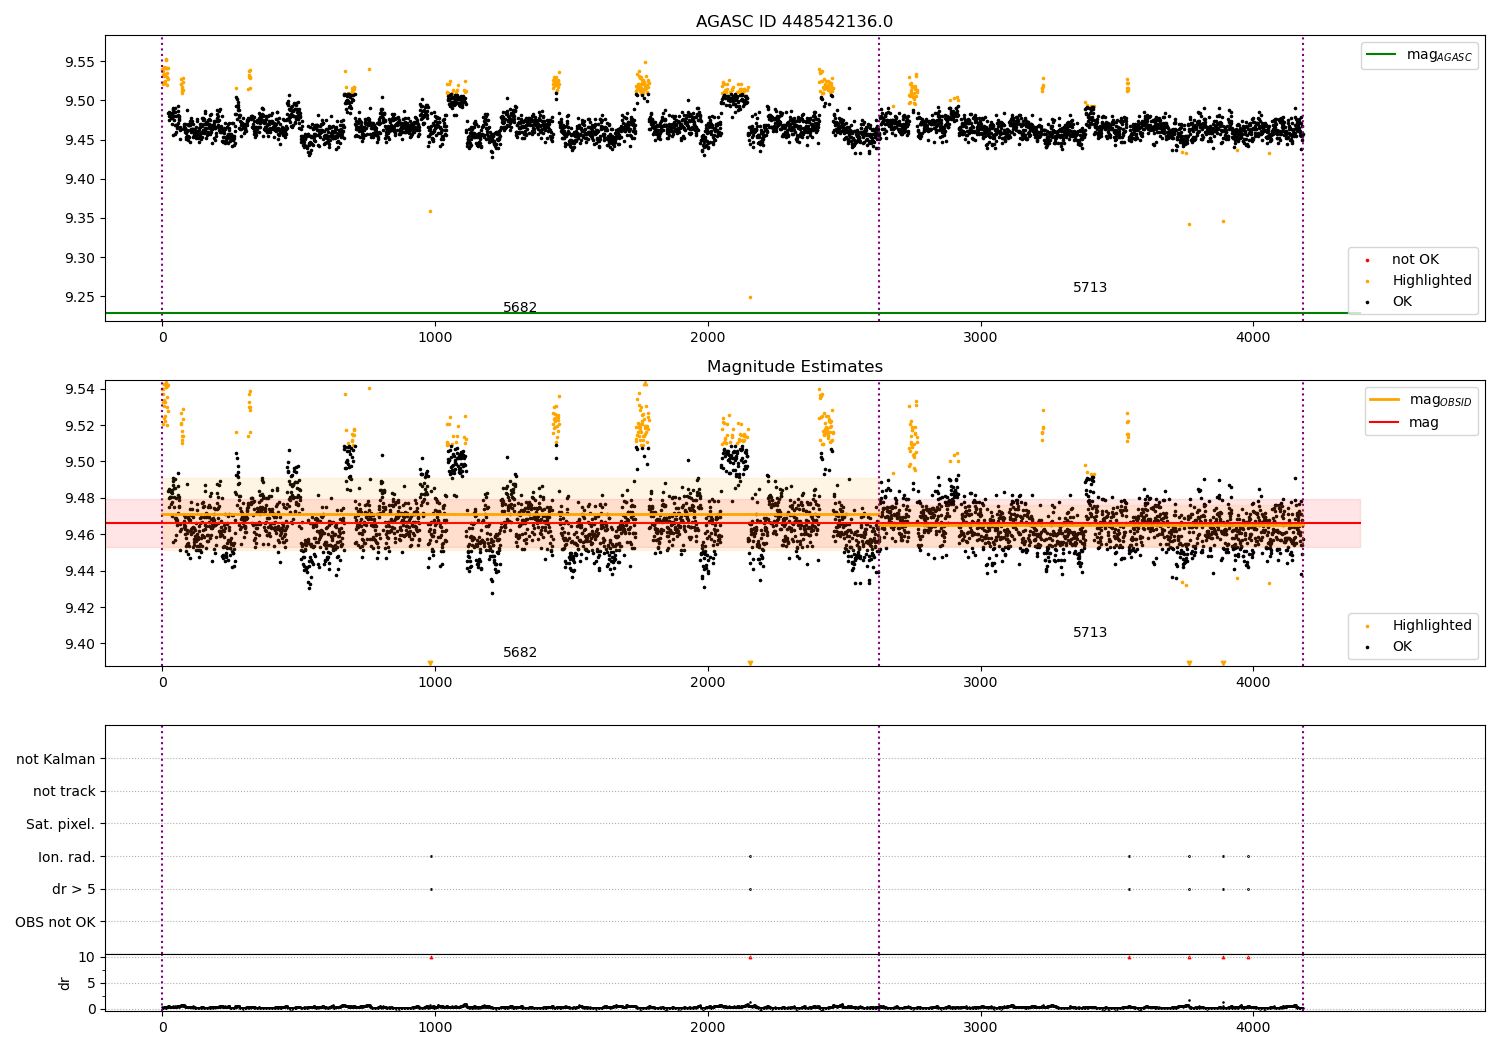Screen dimensions: 1500x1050
Task: Click the 5713 obsid label in top plot
Action: coord(1090,288)
